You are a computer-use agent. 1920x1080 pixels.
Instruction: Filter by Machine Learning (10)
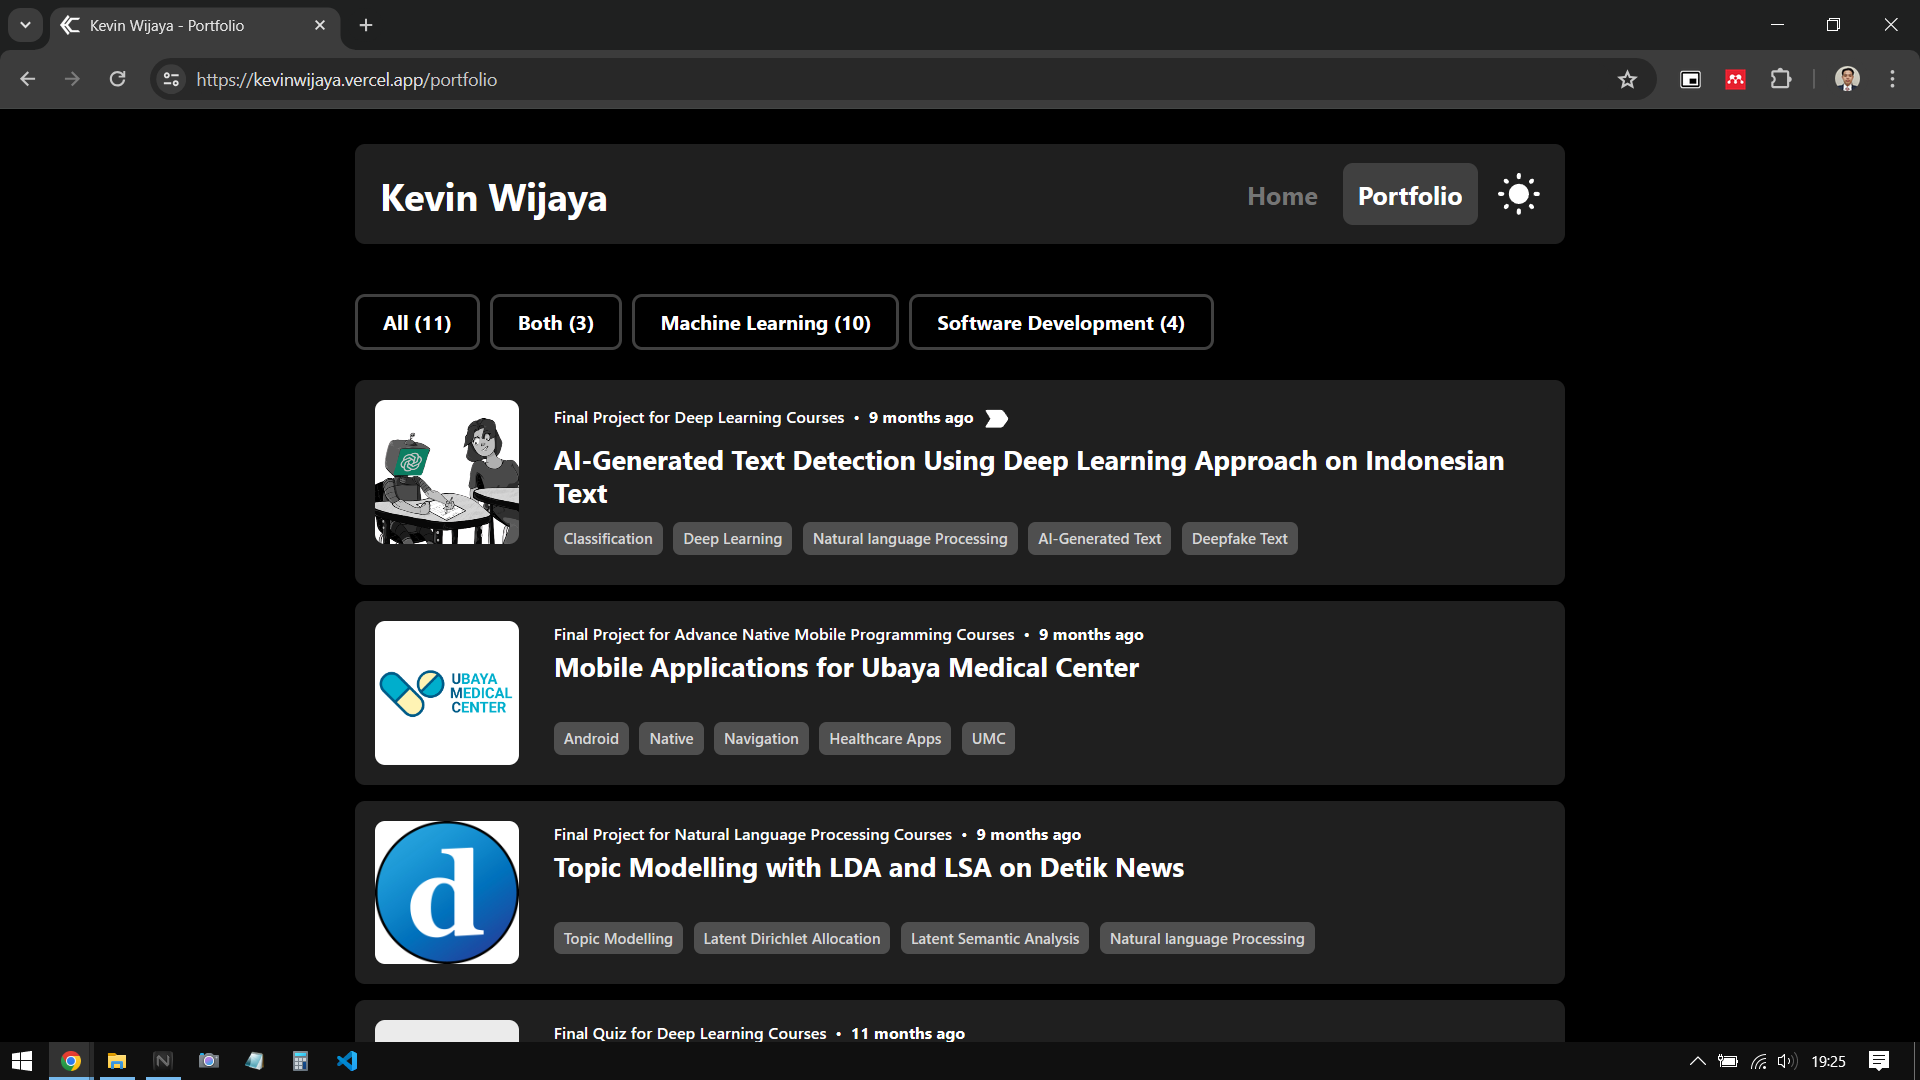(765, 322)
